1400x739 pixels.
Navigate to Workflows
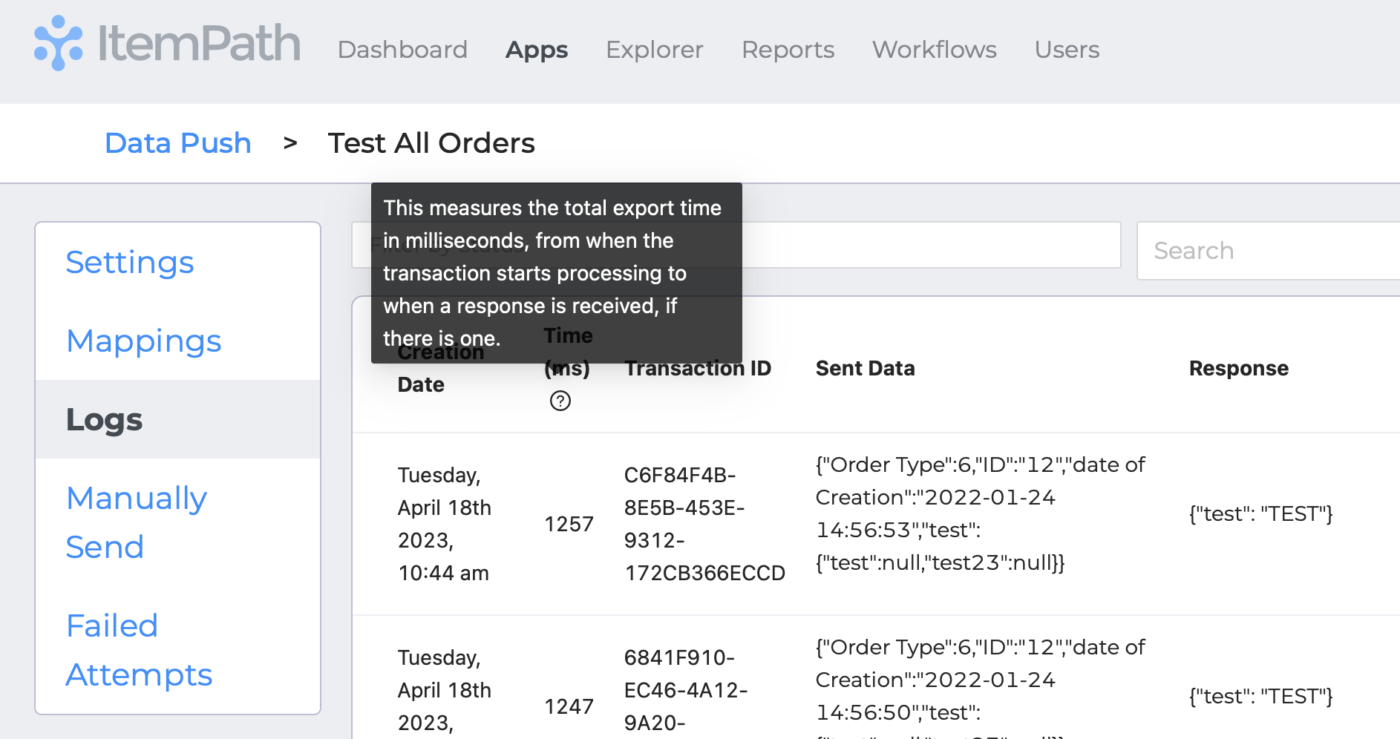coord(934,50)
